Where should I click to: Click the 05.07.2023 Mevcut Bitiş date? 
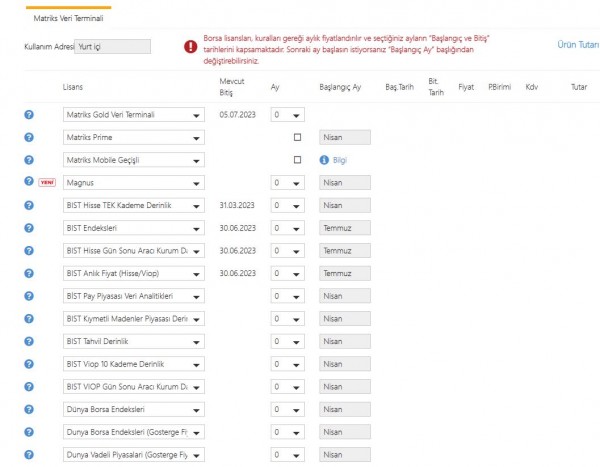tap(237, 114)
